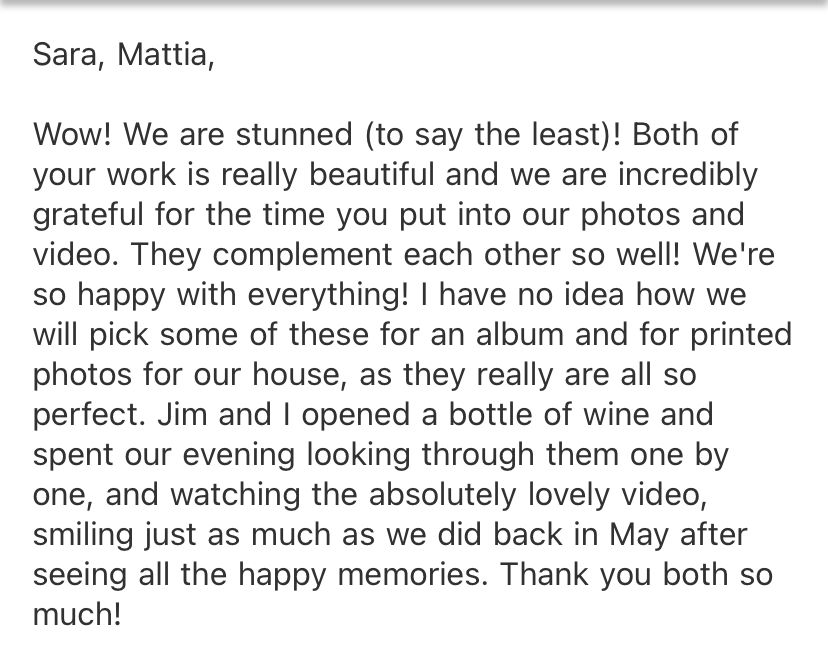828x667 pixels.
Task: Click the word "grateful" starting the line
Action: click(x=88, y=215)
